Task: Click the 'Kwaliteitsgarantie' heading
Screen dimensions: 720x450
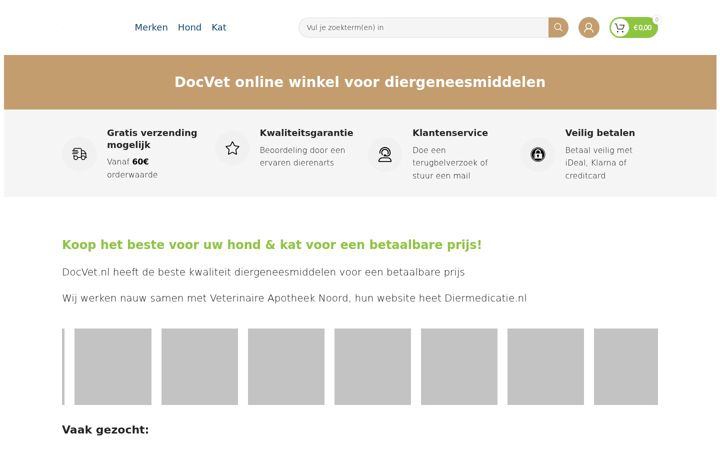Action: pos(306,133)
